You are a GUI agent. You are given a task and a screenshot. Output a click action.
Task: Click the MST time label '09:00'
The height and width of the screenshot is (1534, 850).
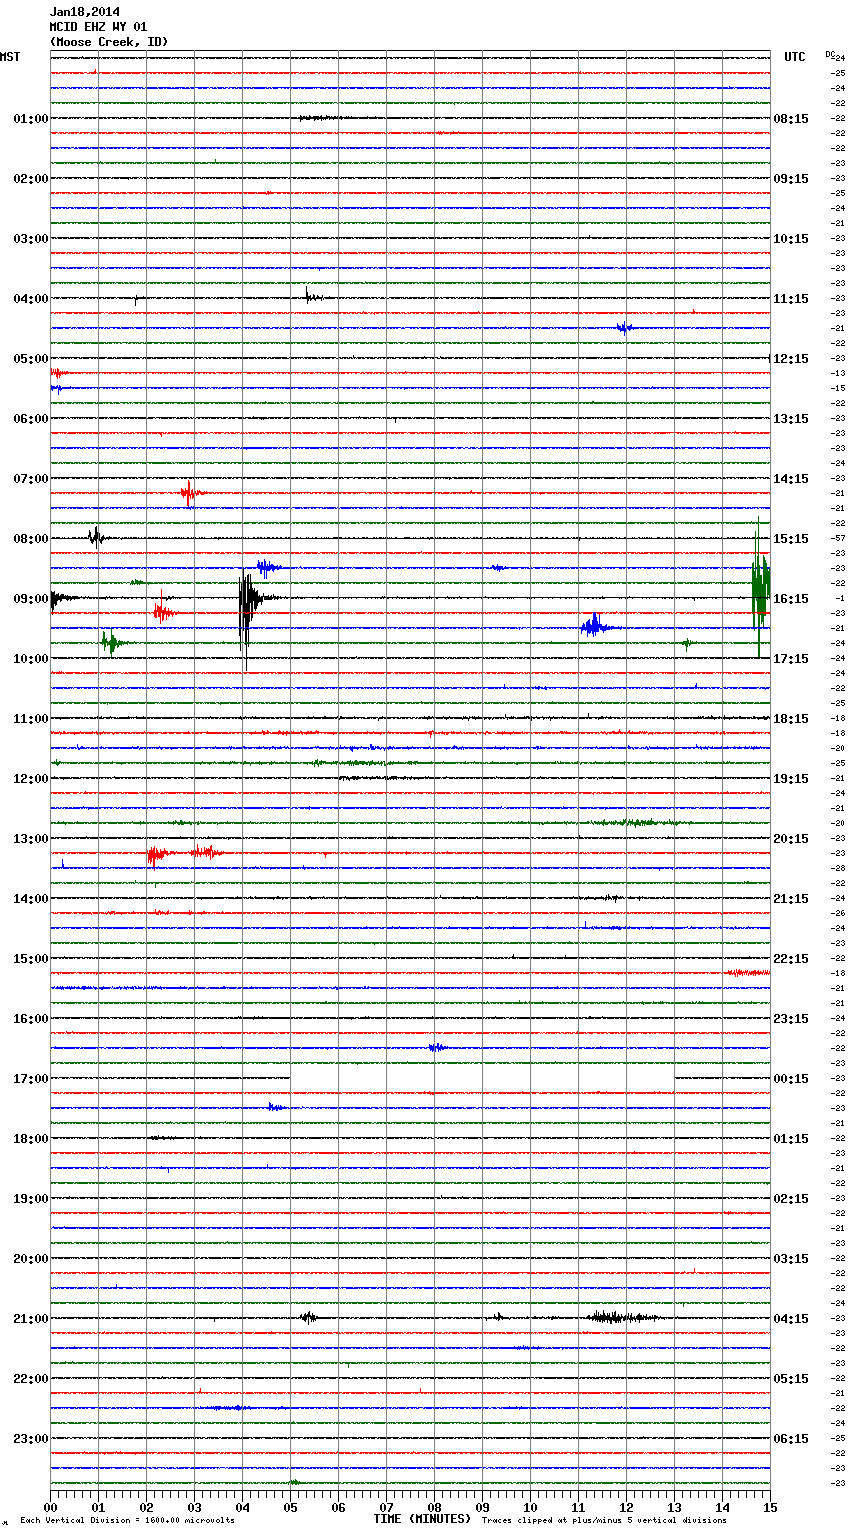pos(30,599)
